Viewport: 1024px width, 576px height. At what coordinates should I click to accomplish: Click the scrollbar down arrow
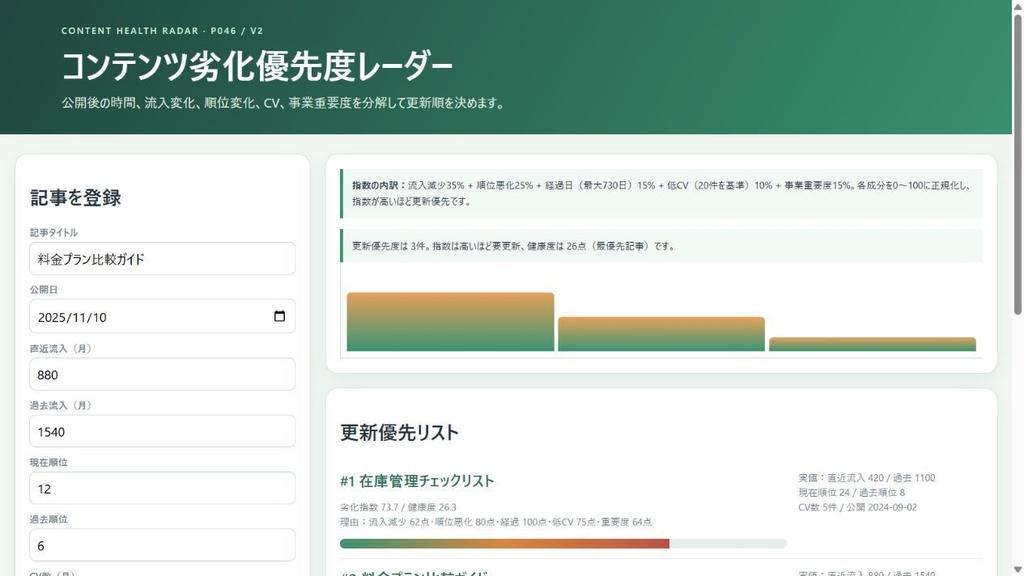coord(1017,570)
